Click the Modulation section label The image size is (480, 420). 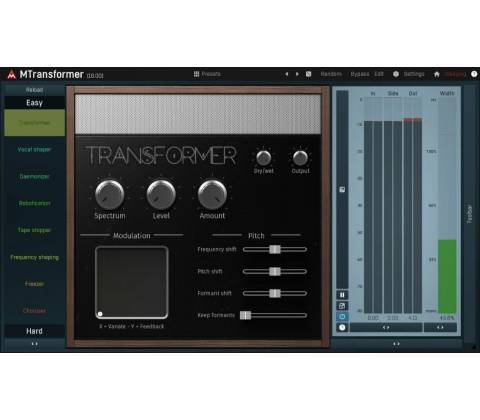point(132,236)
